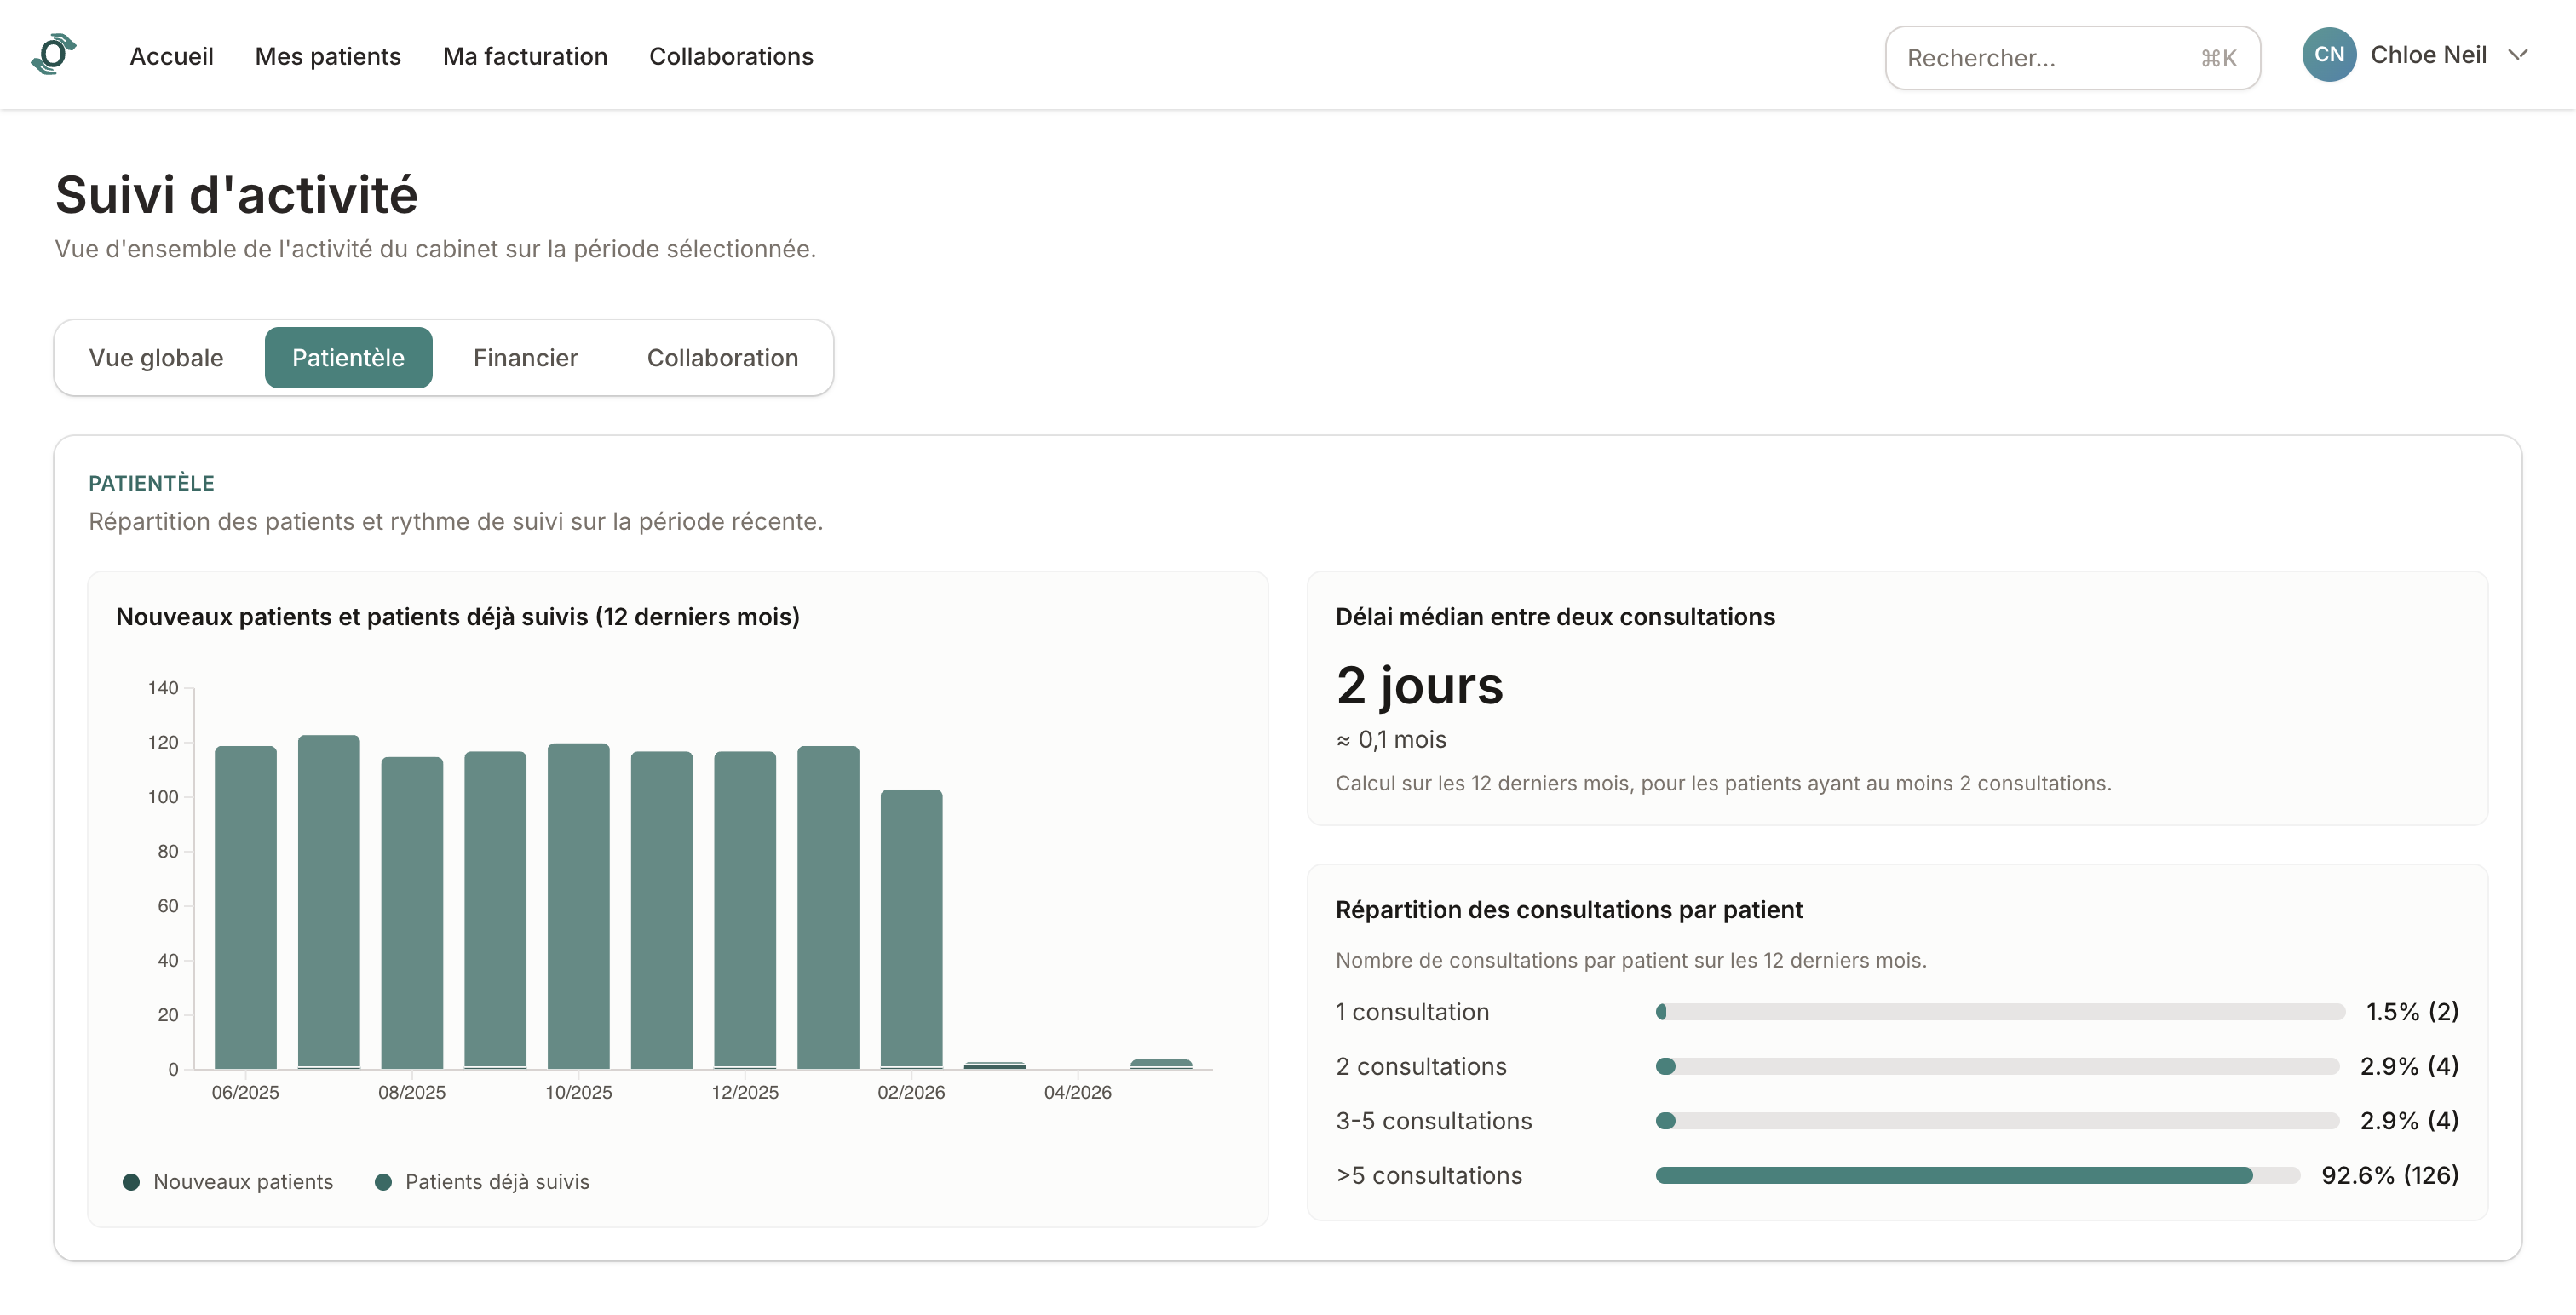Click the '04/2026' axis label

(1077, 1092)
